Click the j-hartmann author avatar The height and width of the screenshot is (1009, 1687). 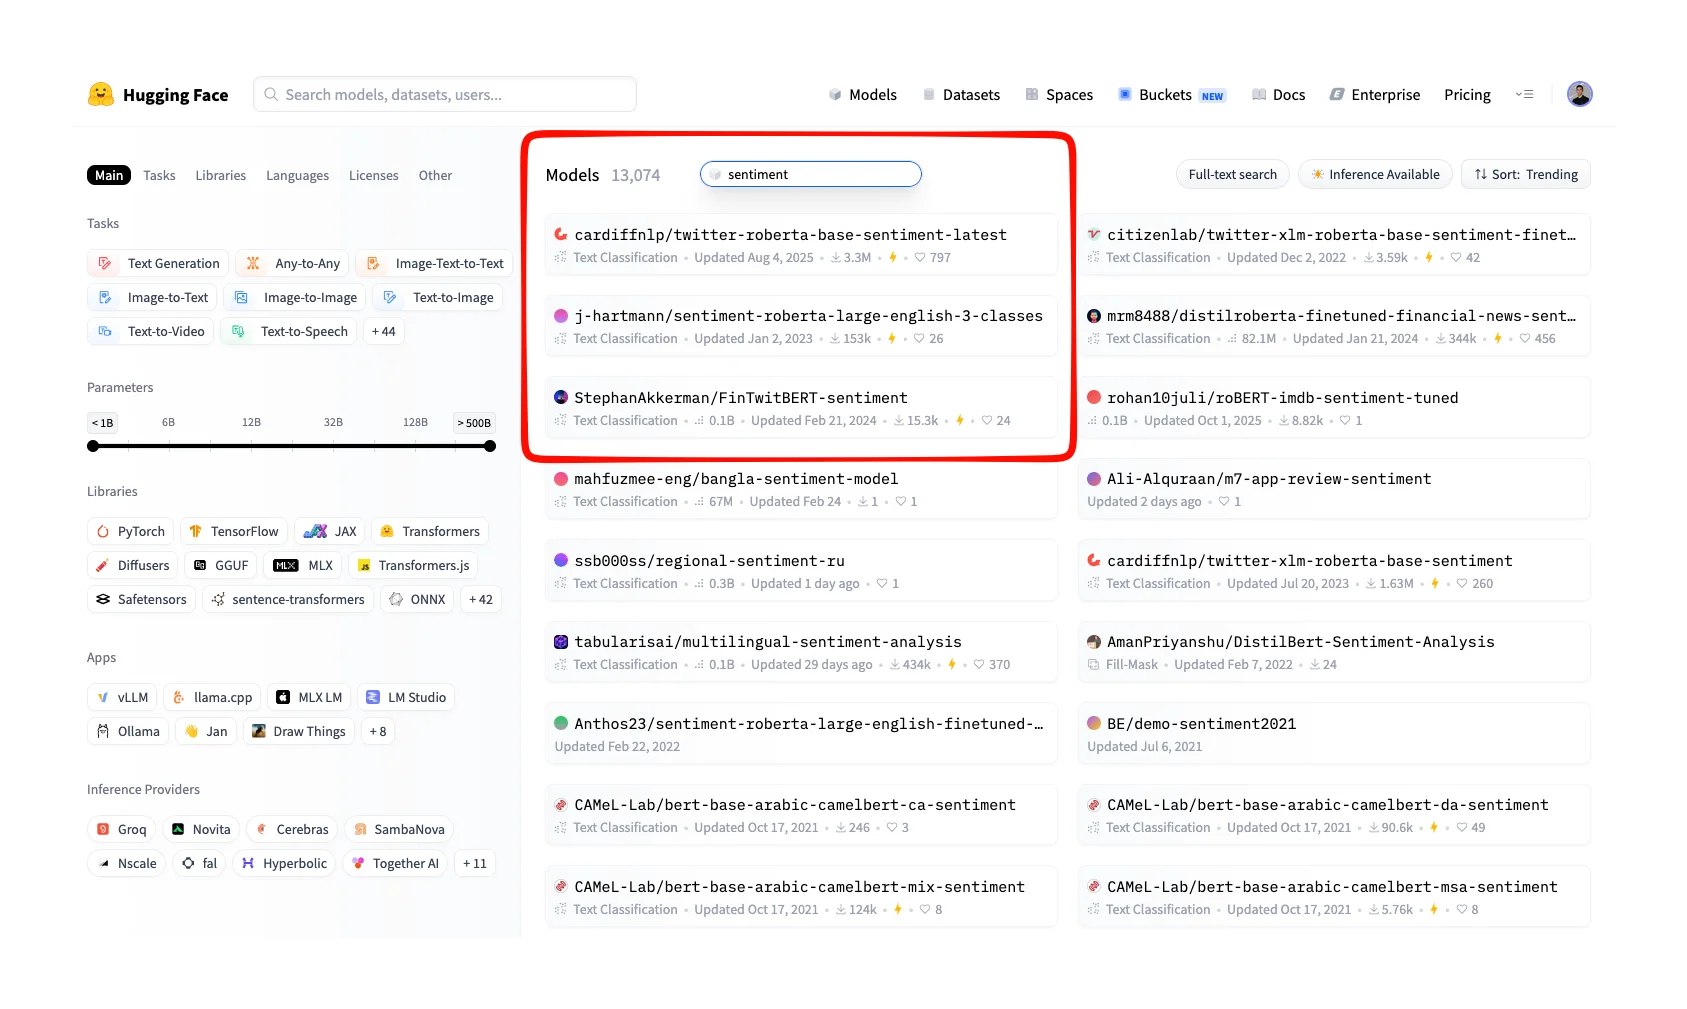point(561,315)
